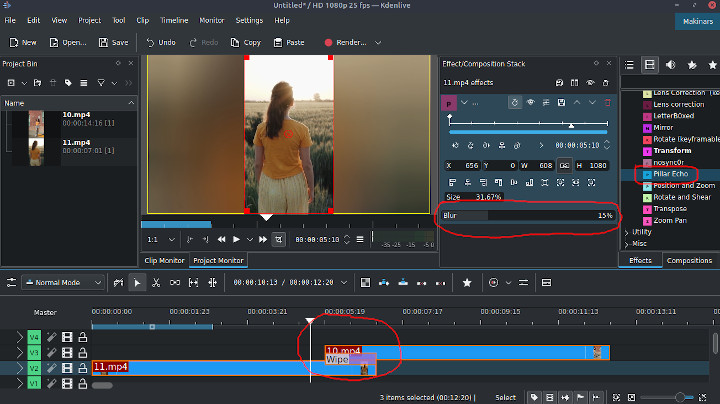Click the Open button
This screenshot has height=404, width=720.
coord(68,43)
